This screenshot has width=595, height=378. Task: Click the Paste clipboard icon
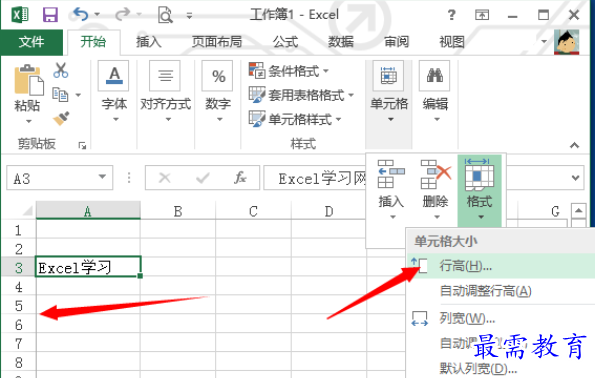coord(28,80)
